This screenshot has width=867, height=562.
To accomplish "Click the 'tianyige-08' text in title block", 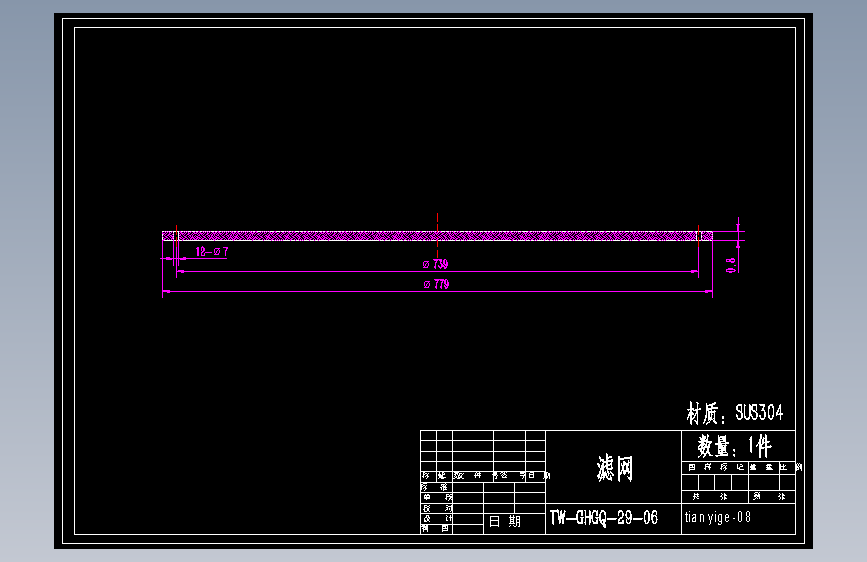I will click(718, 517).
